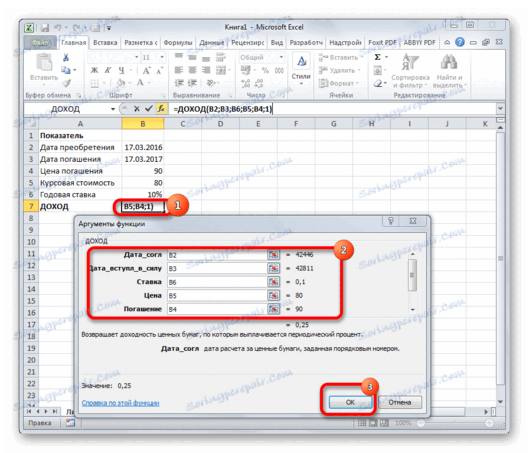This screenshot has height=453, width=529.
Task: Open Найти и выделить binoculars menu
Action: pyautogui.click(x=449, y=71)
